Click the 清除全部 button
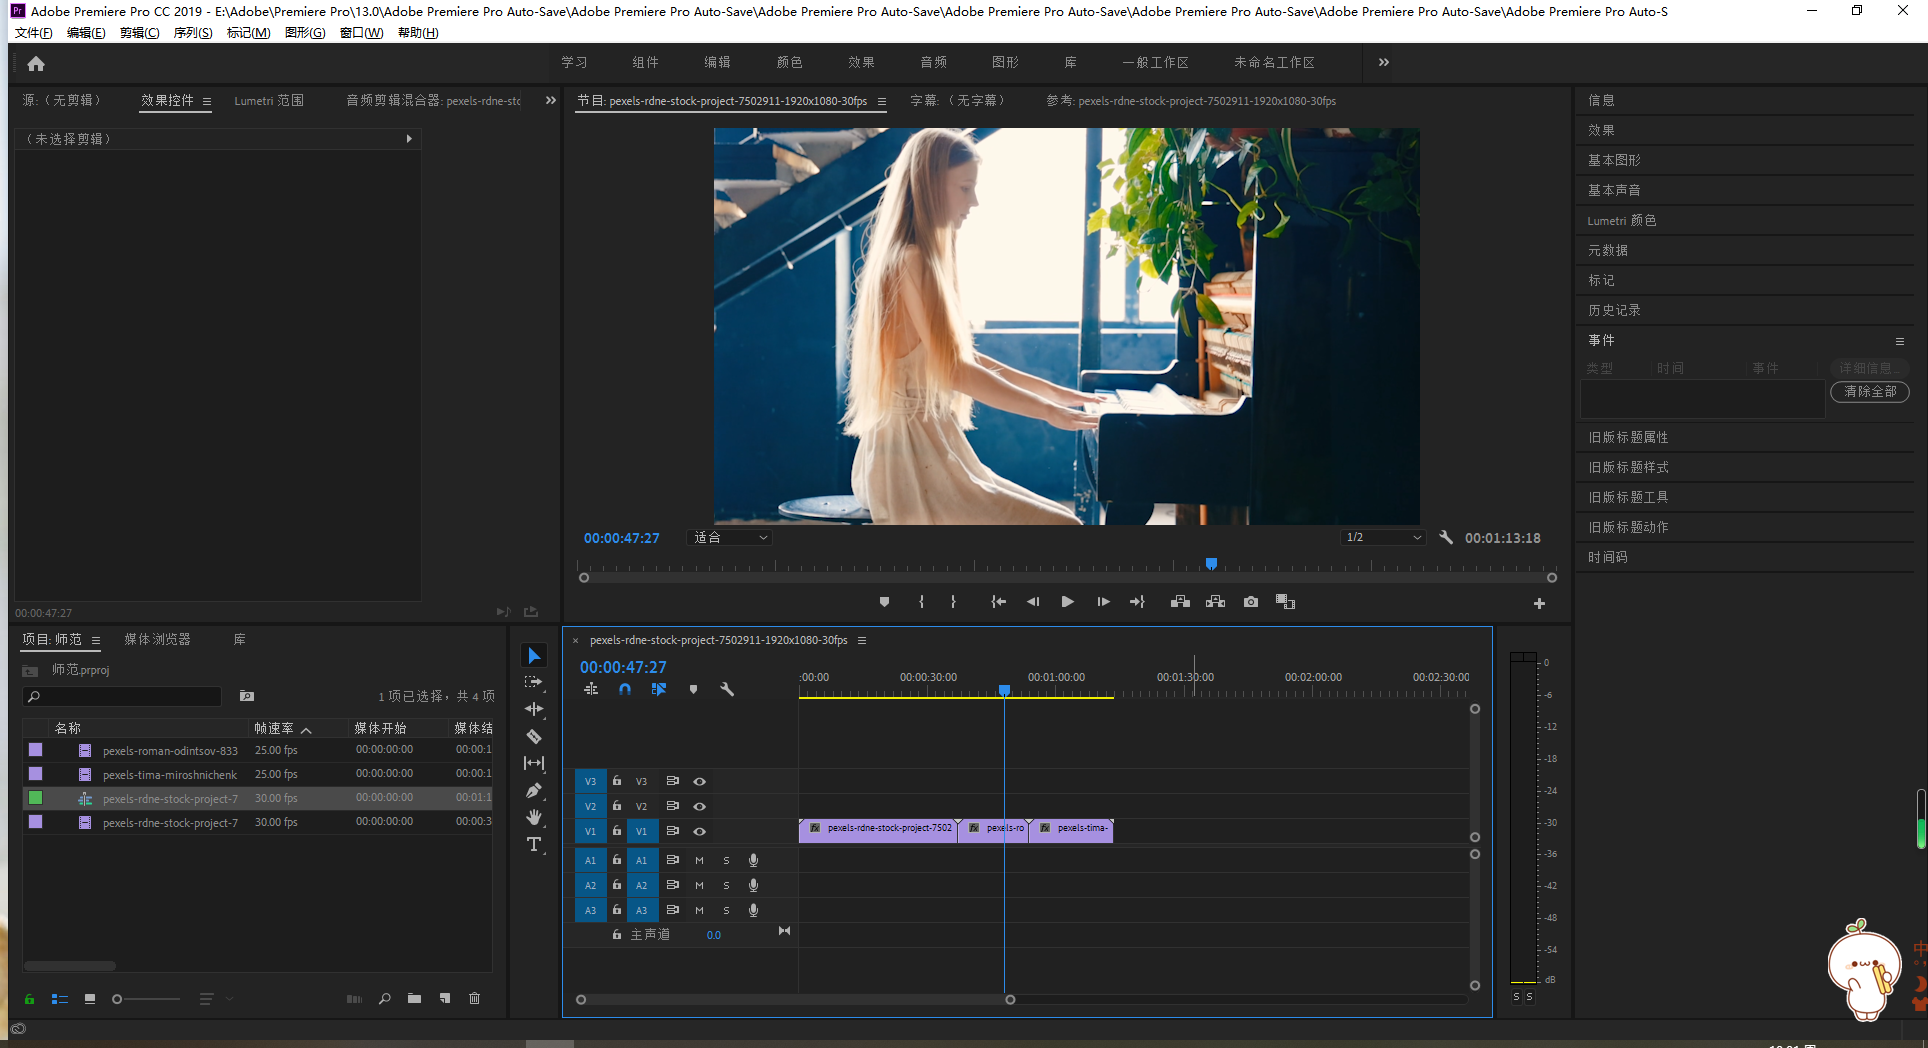Screen dimensions: 1928x1048 (1869, 392)
